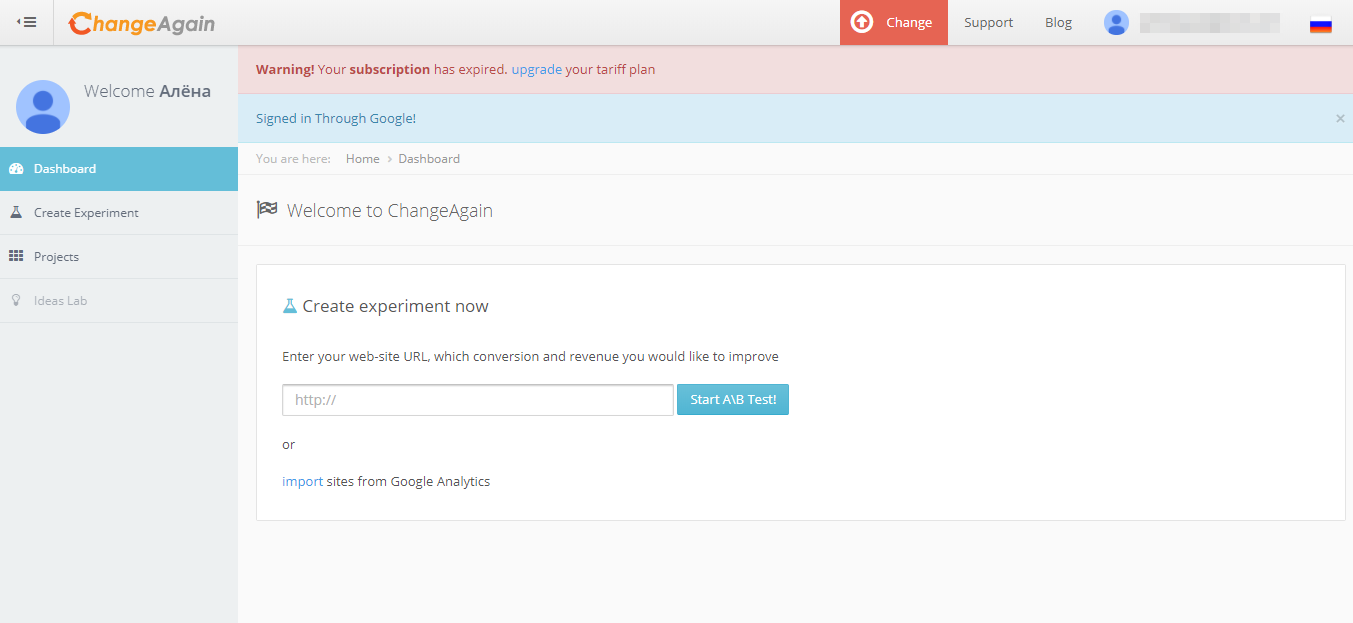
Task: Click the upgrade link in warning
Action: click(536, 70)
